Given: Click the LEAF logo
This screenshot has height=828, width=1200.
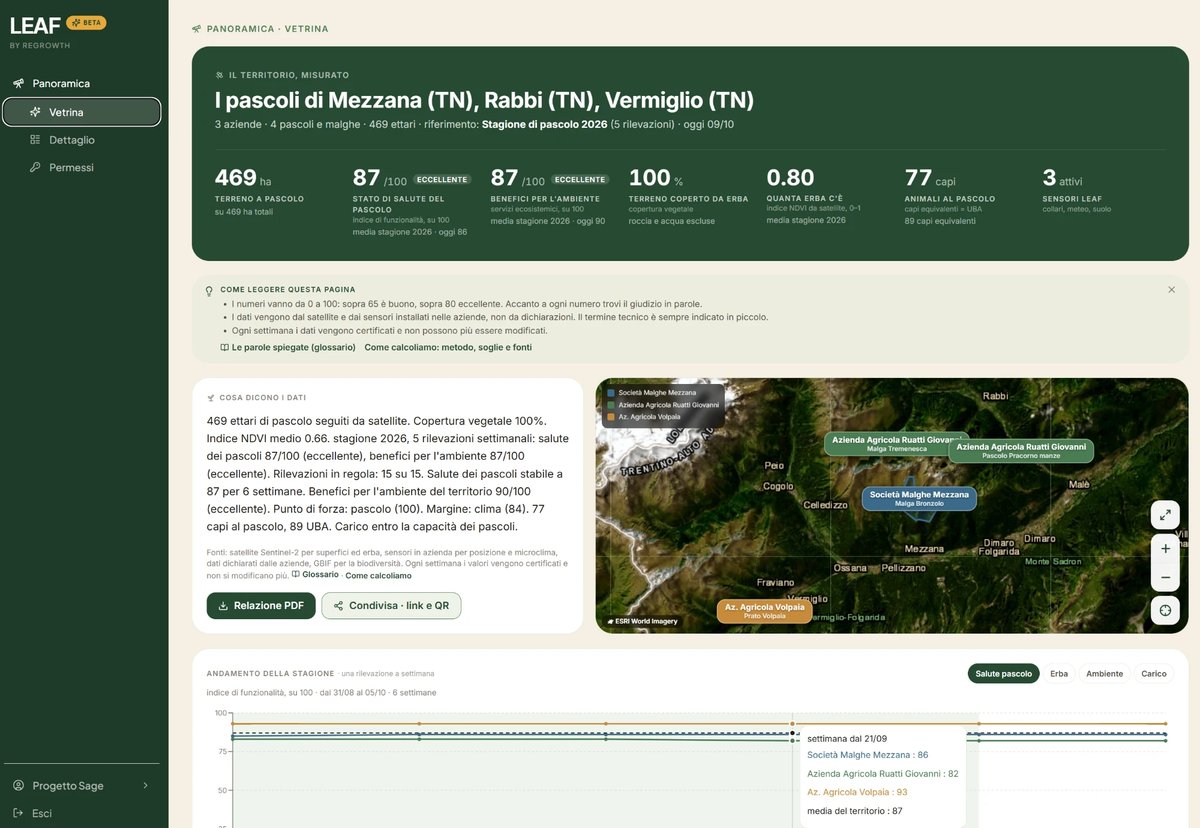Looking at the screenshot, I should point(35,26).
